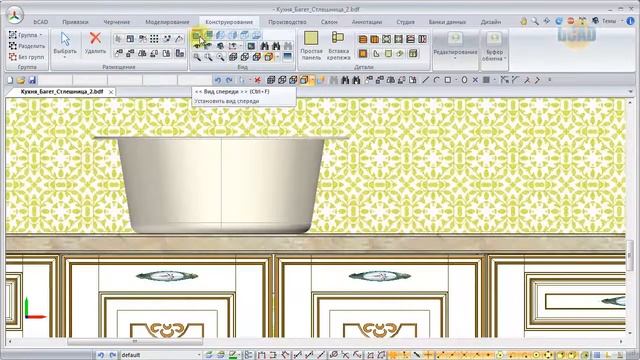The height and width of the screenshot is (360, 640).
Task: Click the Простая панель button
Action: pyautogui.click(x=311, y=46)
